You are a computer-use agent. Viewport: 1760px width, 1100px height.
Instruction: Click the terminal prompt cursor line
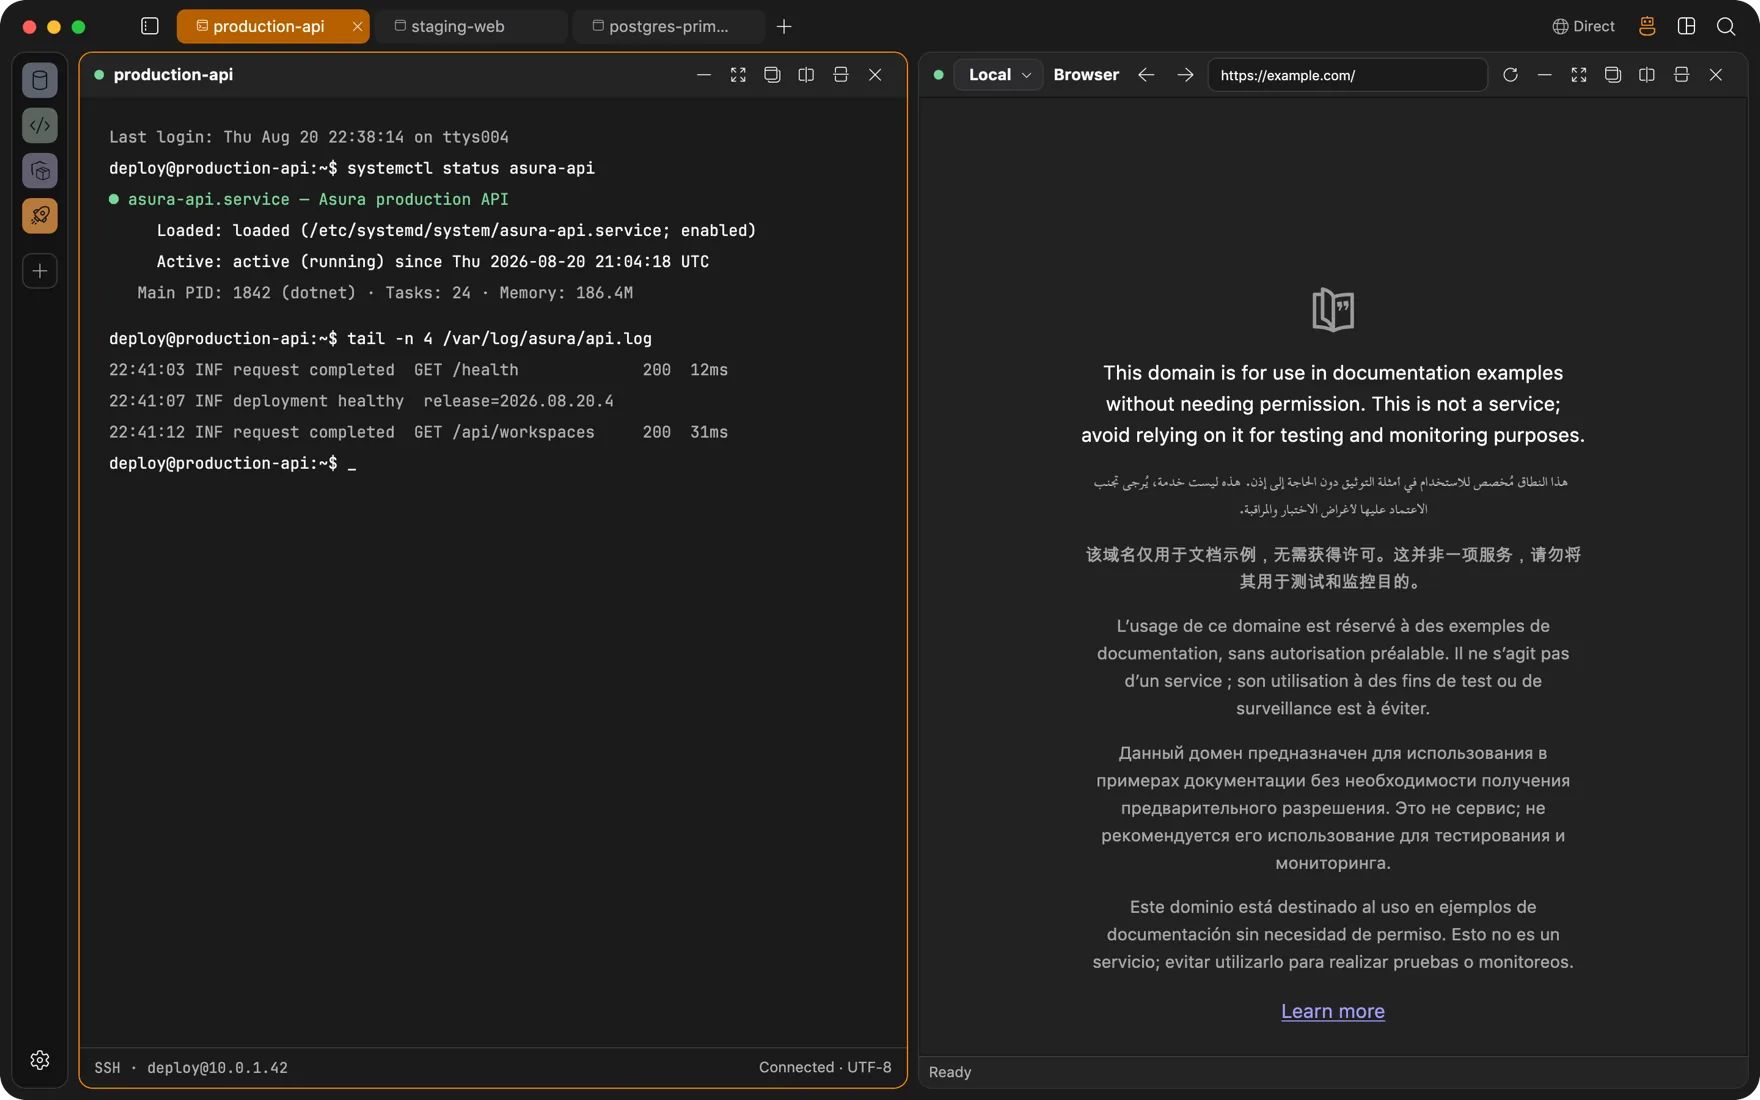[233, 463]
